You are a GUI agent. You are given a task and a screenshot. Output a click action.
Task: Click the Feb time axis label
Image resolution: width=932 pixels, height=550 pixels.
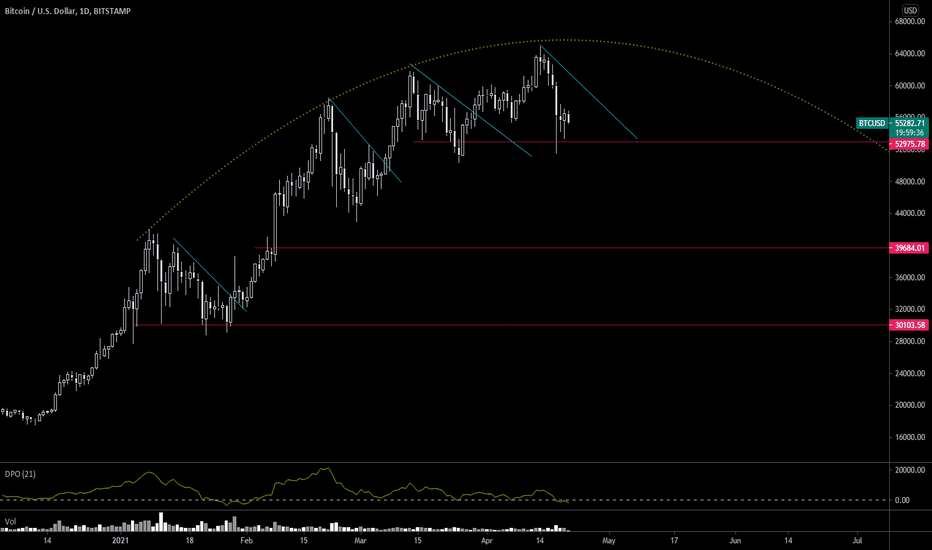[246, 540]
